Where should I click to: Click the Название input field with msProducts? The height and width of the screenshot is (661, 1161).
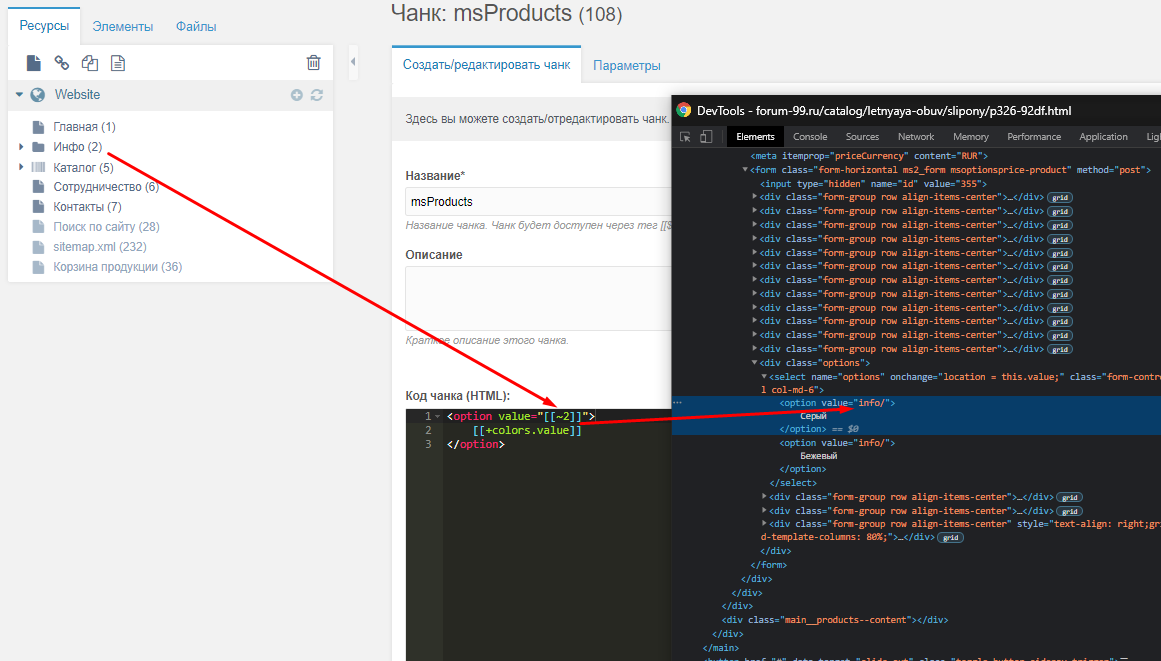pyautogui.click(x=538, y=201)
